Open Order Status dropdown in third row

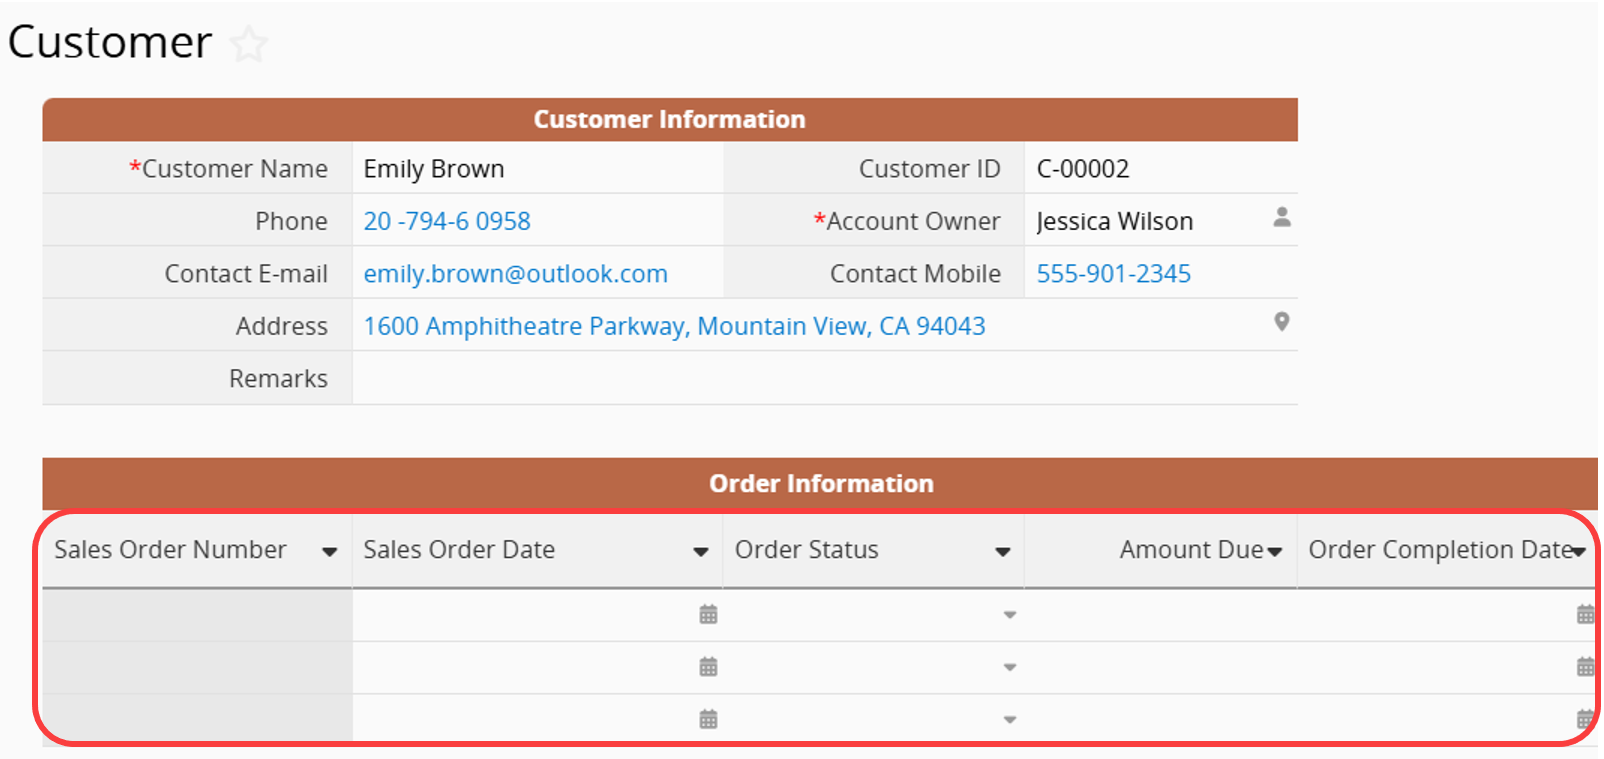coord(1009,719)
